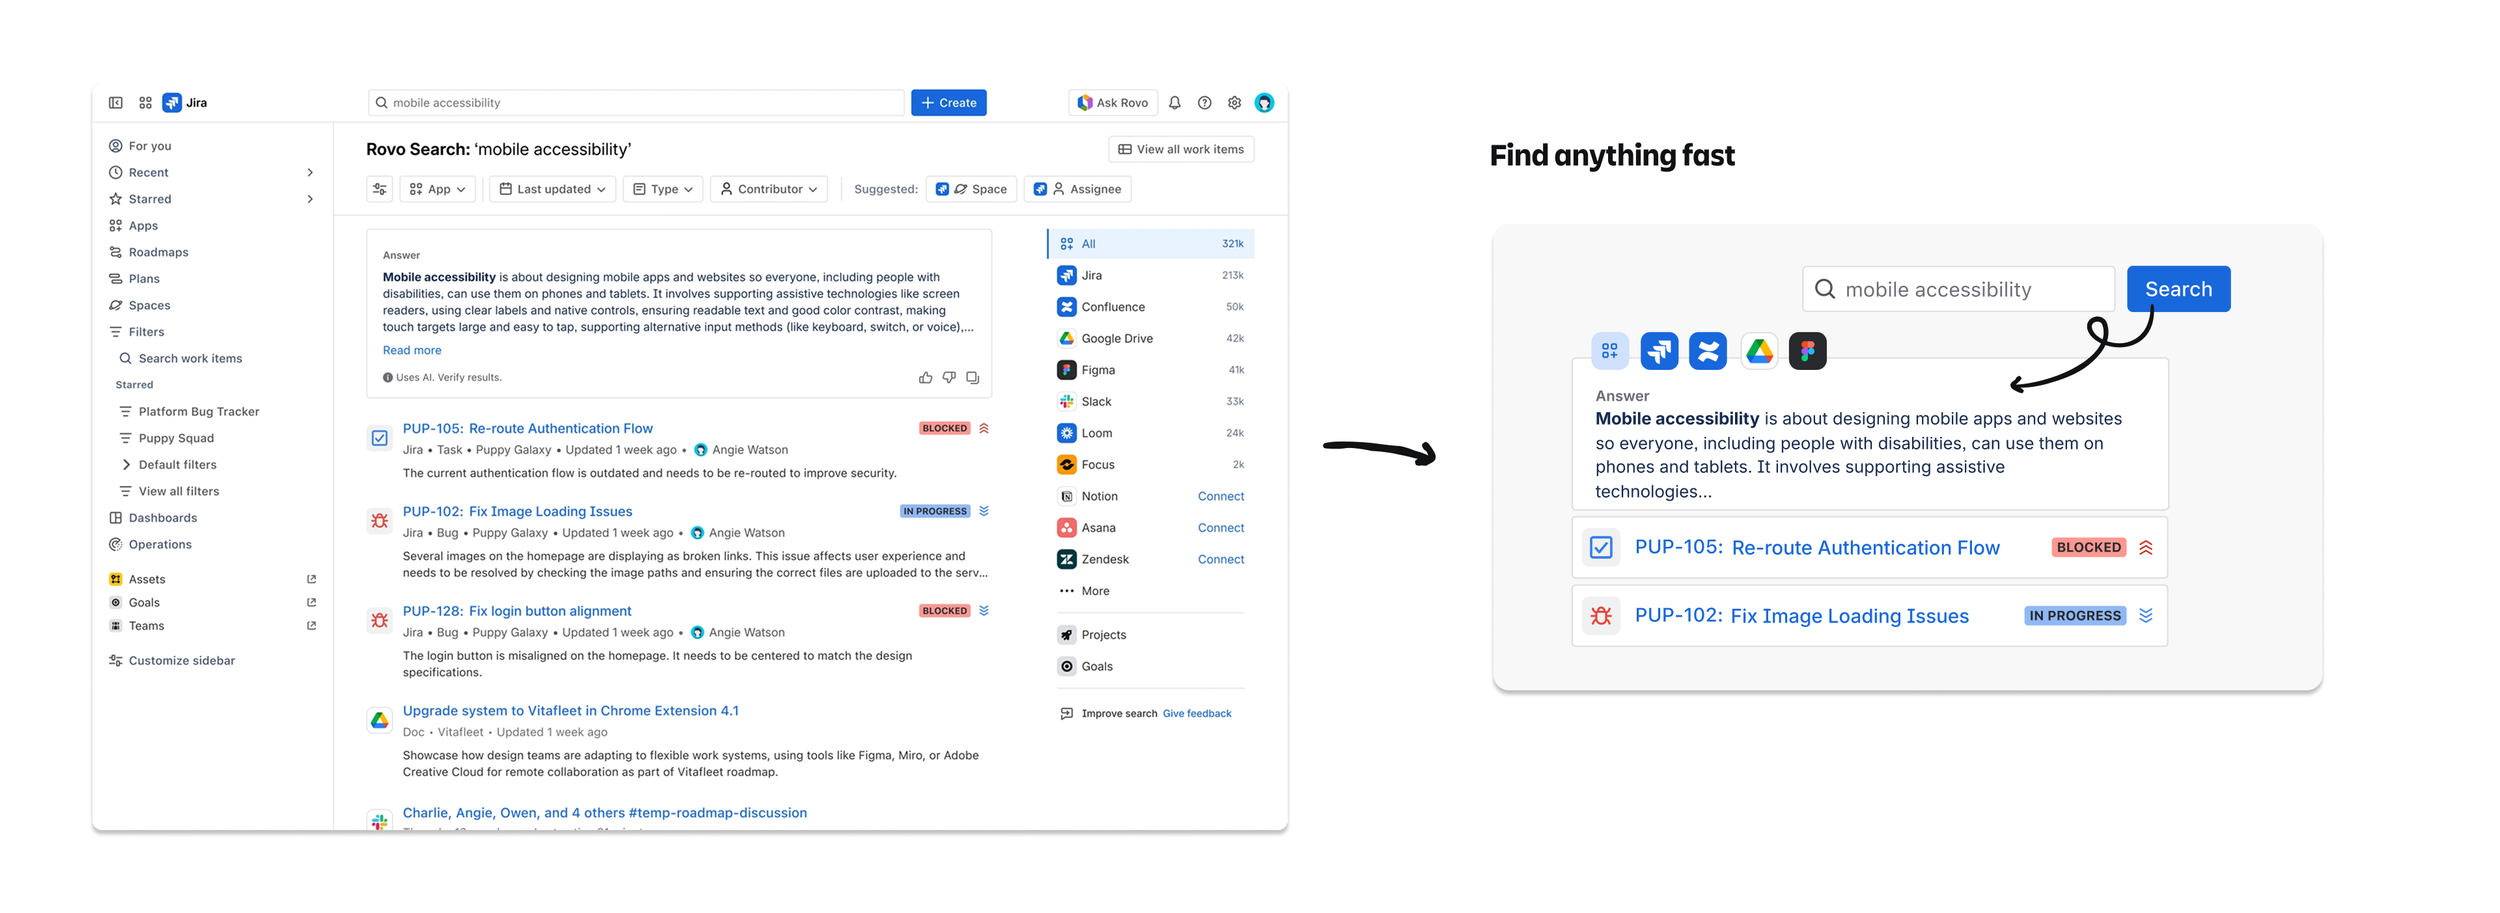Click the Create button
This screenshot has width=2500, height=913.
[949, 103]
